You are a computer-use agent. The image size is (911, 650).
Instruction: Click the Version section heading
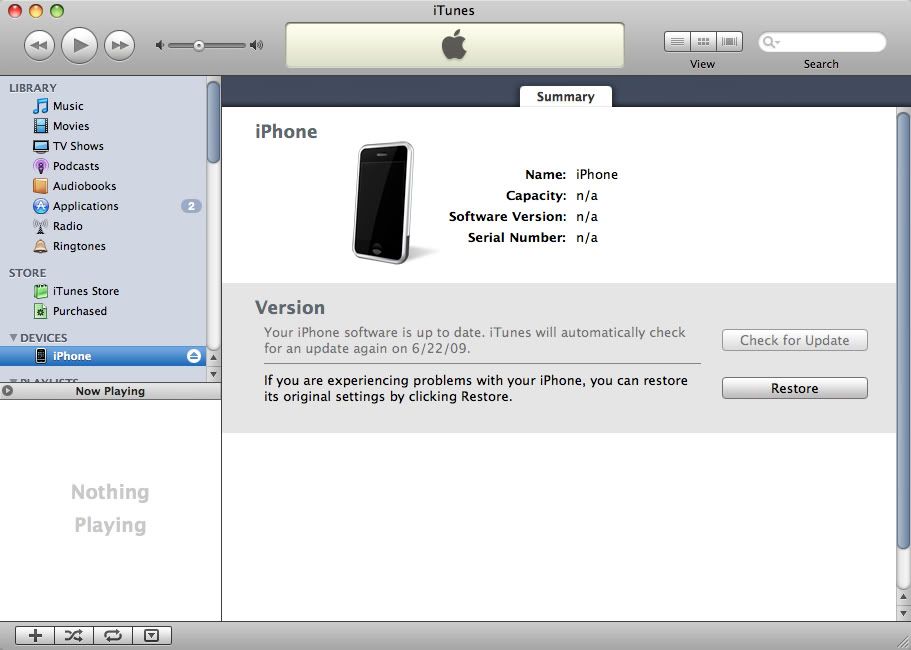(290, 307)
